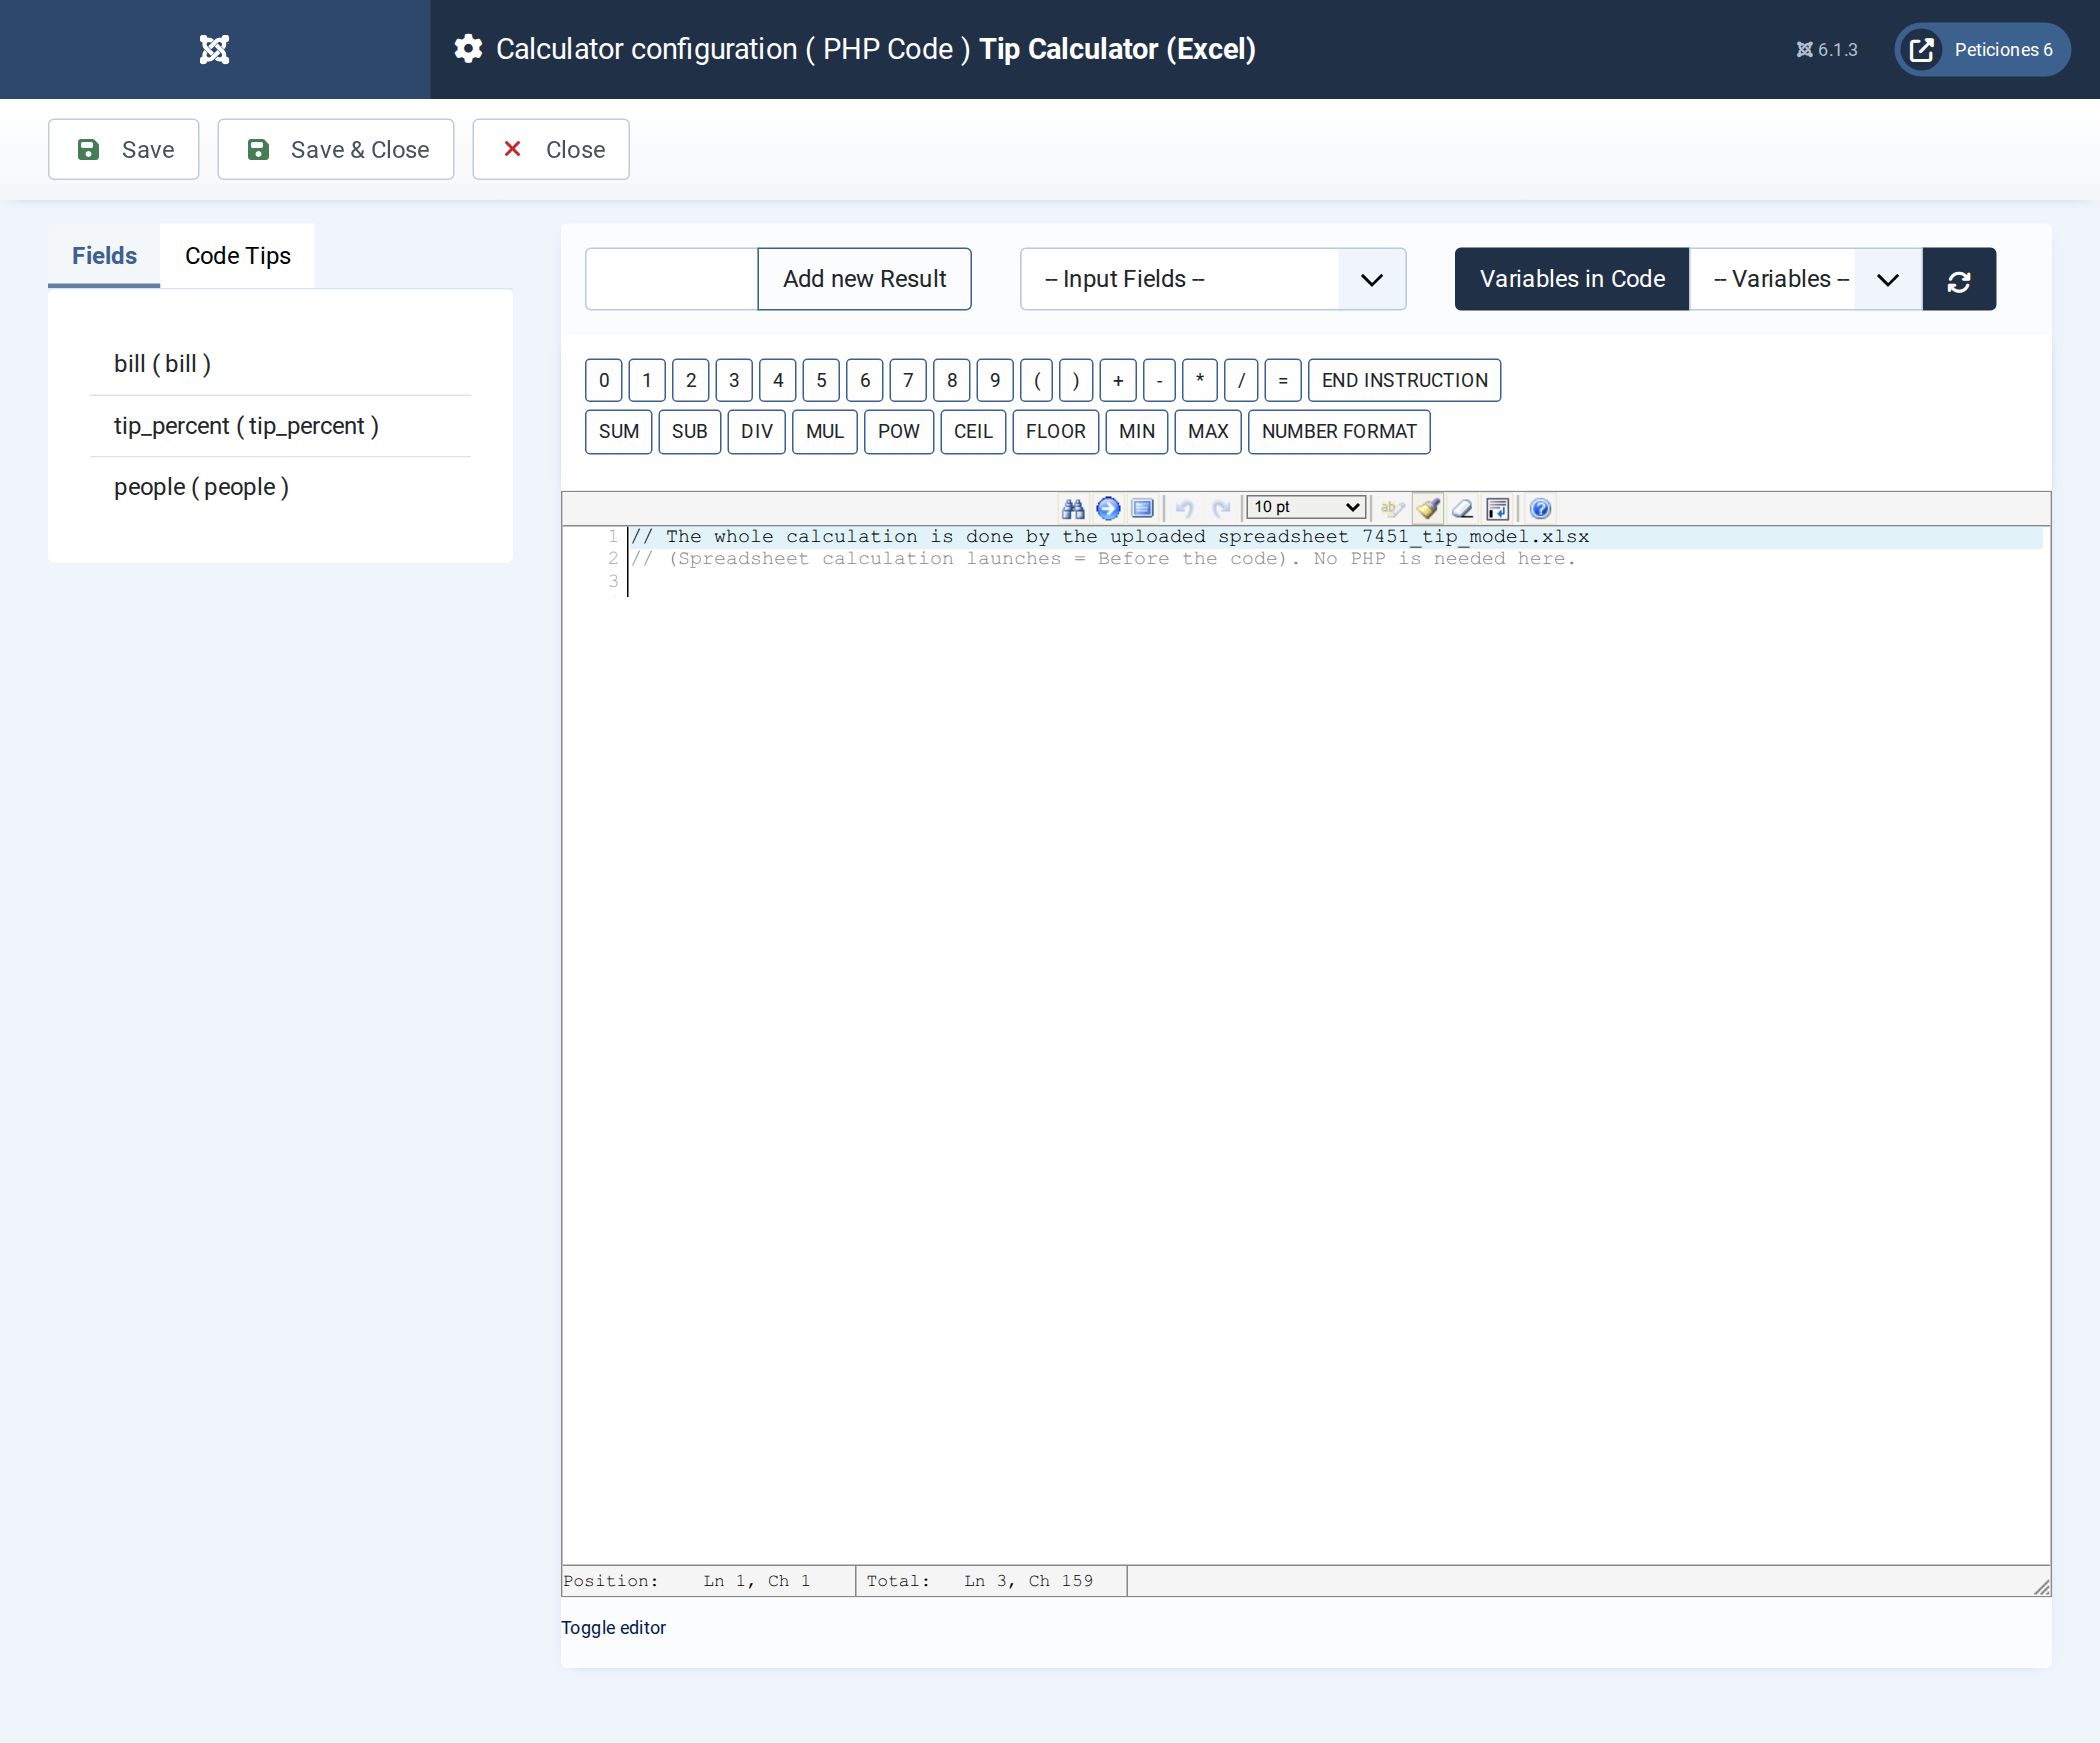Image resolution: width=2100 pixels, height=1743 pixels.
Task: Insert an opening parenthesis
Action: (1037, 380)
